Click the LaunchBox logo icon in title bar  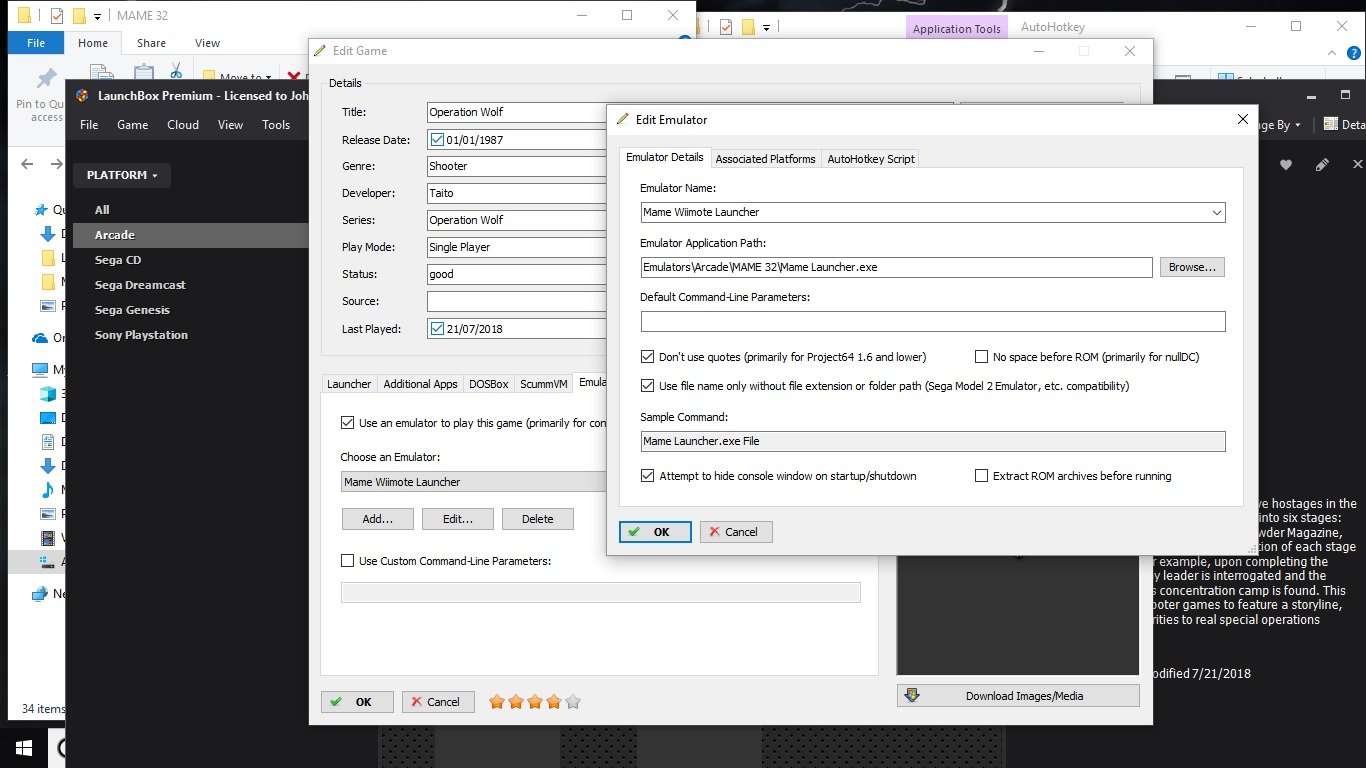(x=82, y=96)
